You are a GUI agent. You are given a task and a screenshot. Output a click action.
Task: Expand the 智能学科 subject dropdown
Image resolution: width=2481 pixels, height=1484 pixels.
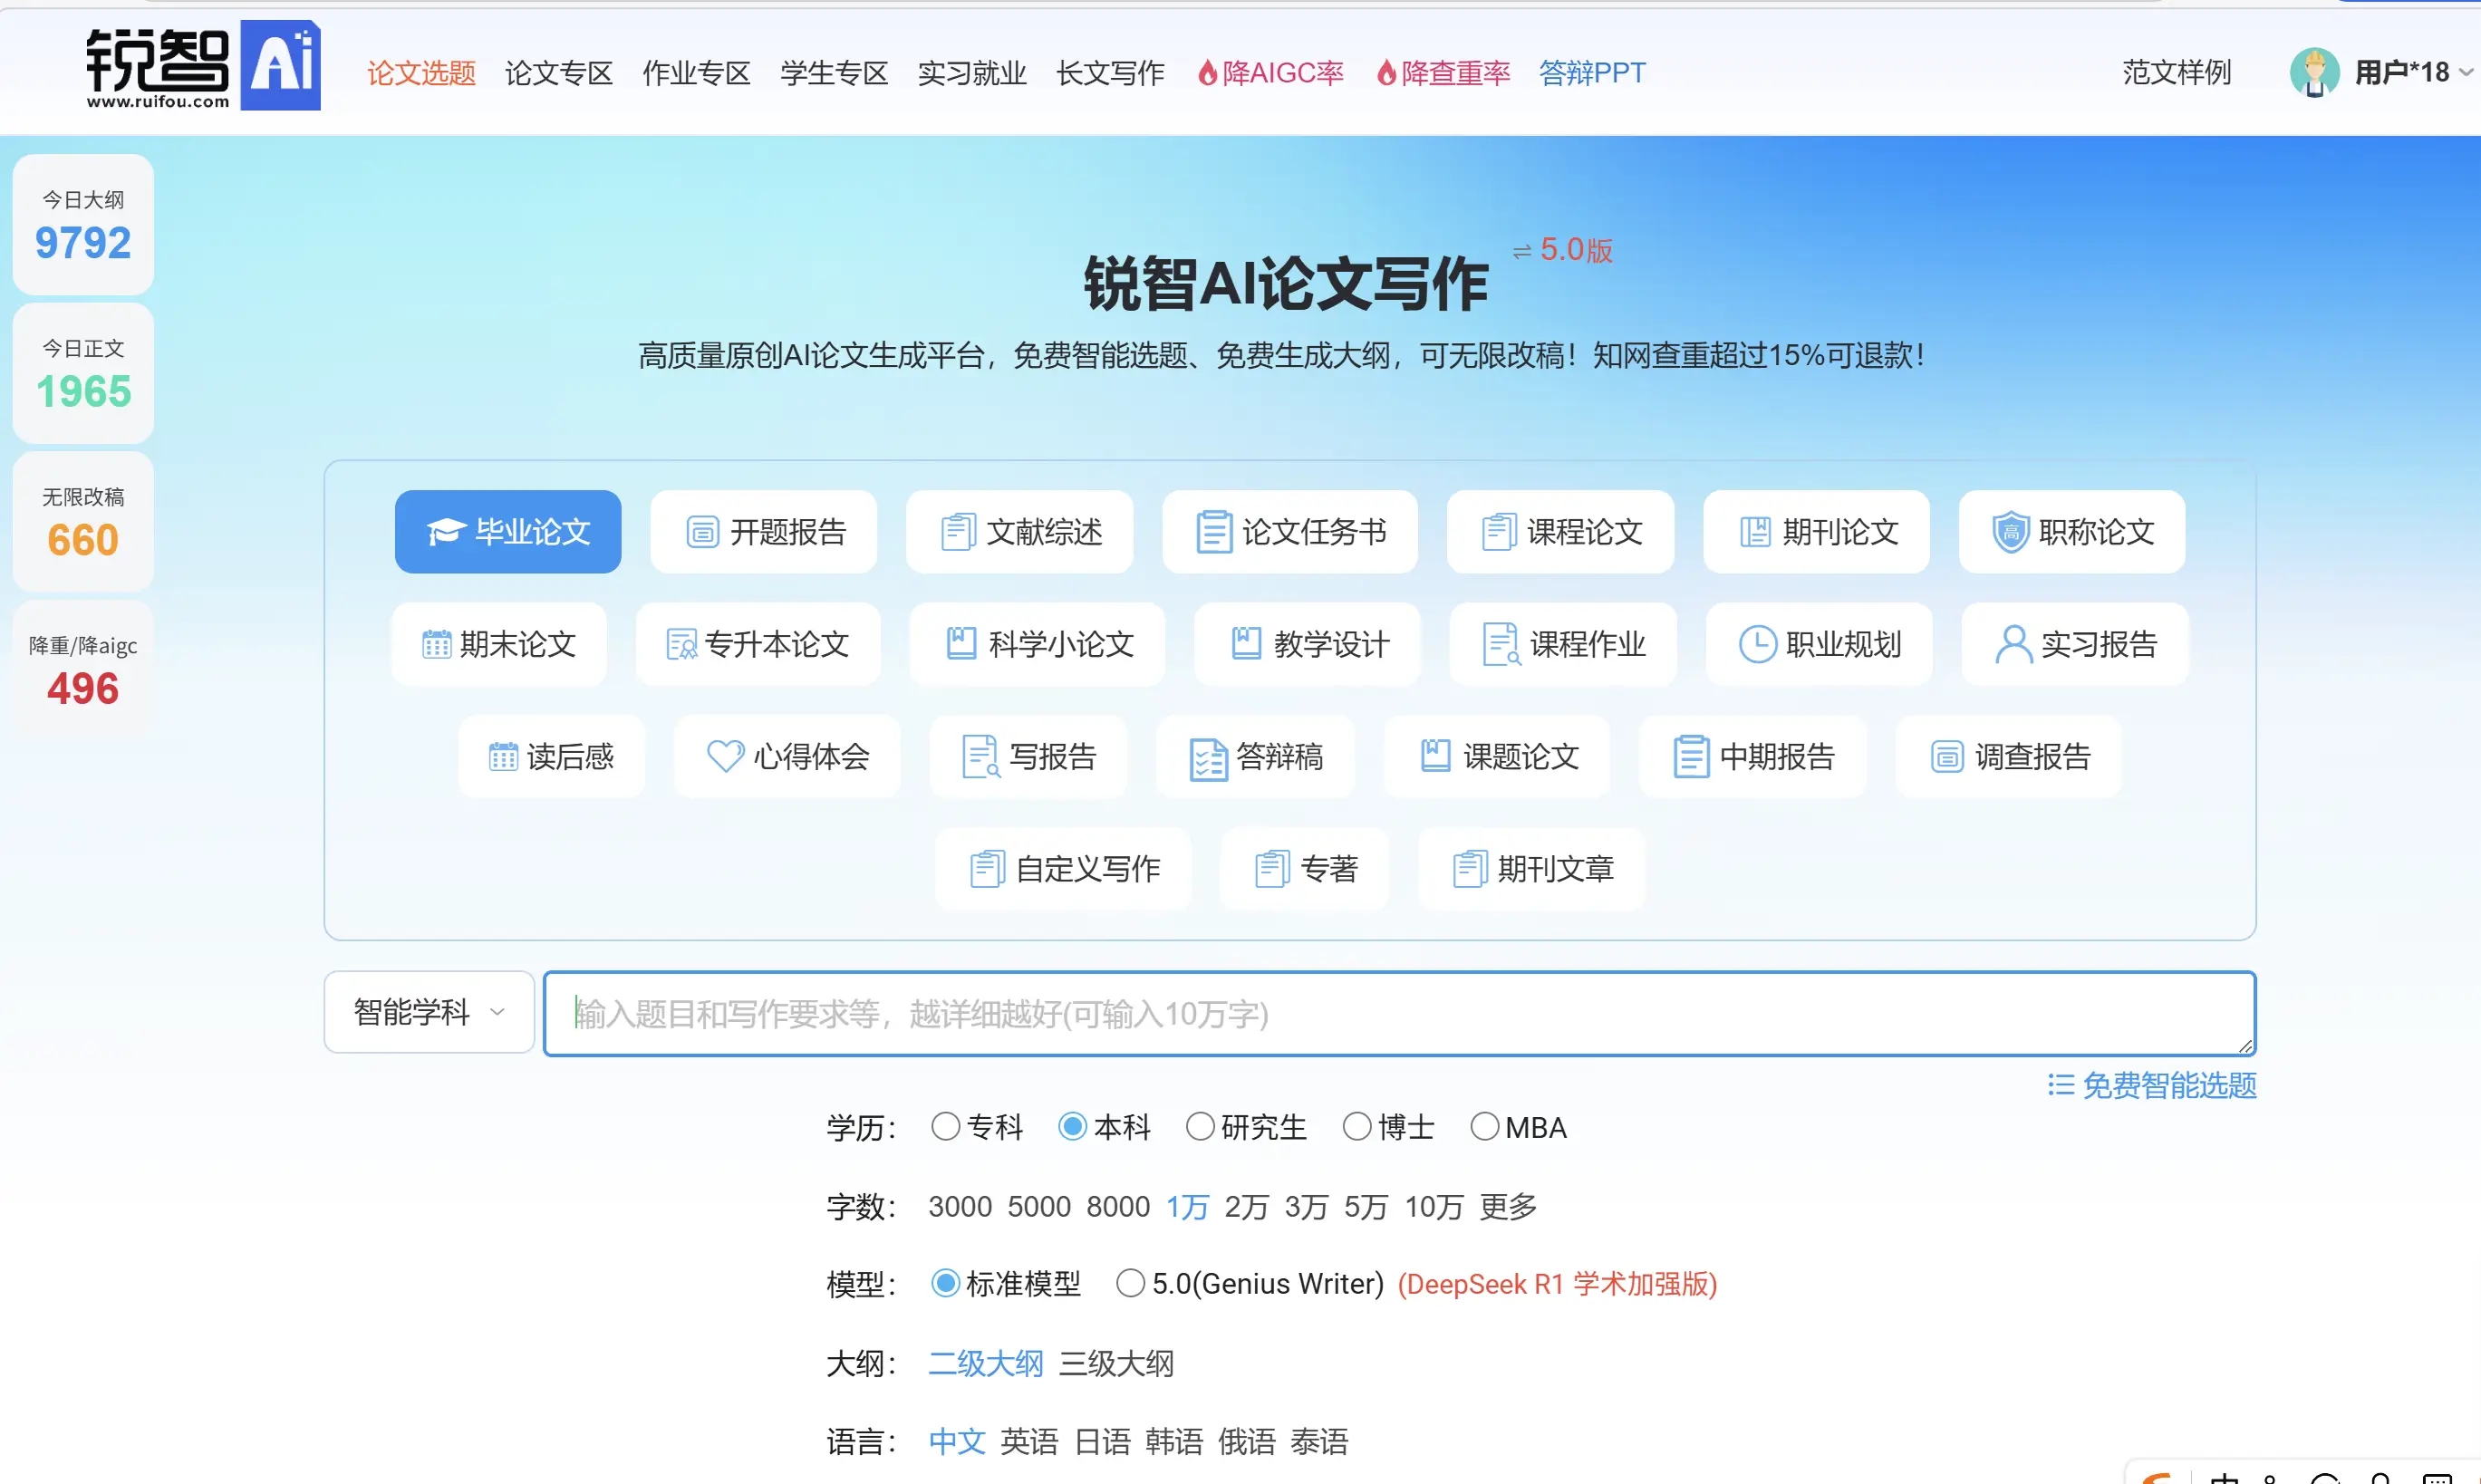click(x=428, y=1012)
